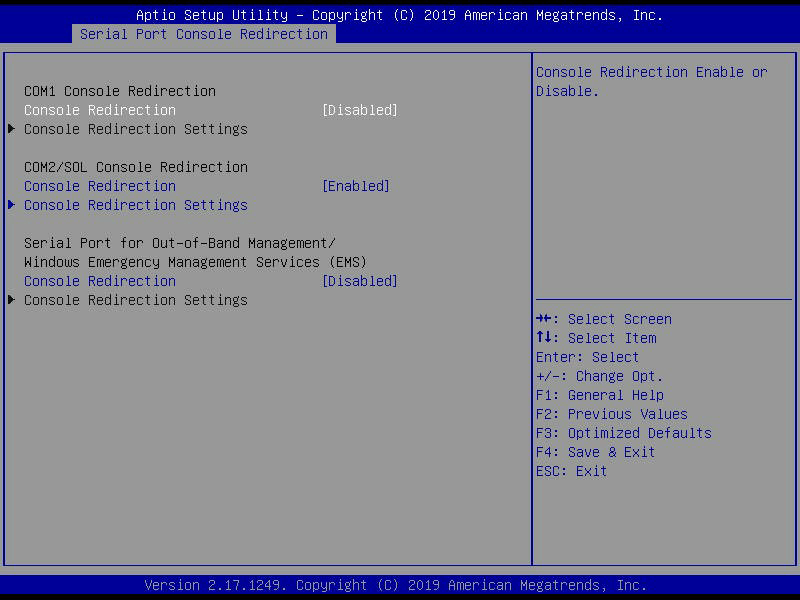Click the Version 2.17.1249 footer text
800x600 pixels.
point(395,585)
